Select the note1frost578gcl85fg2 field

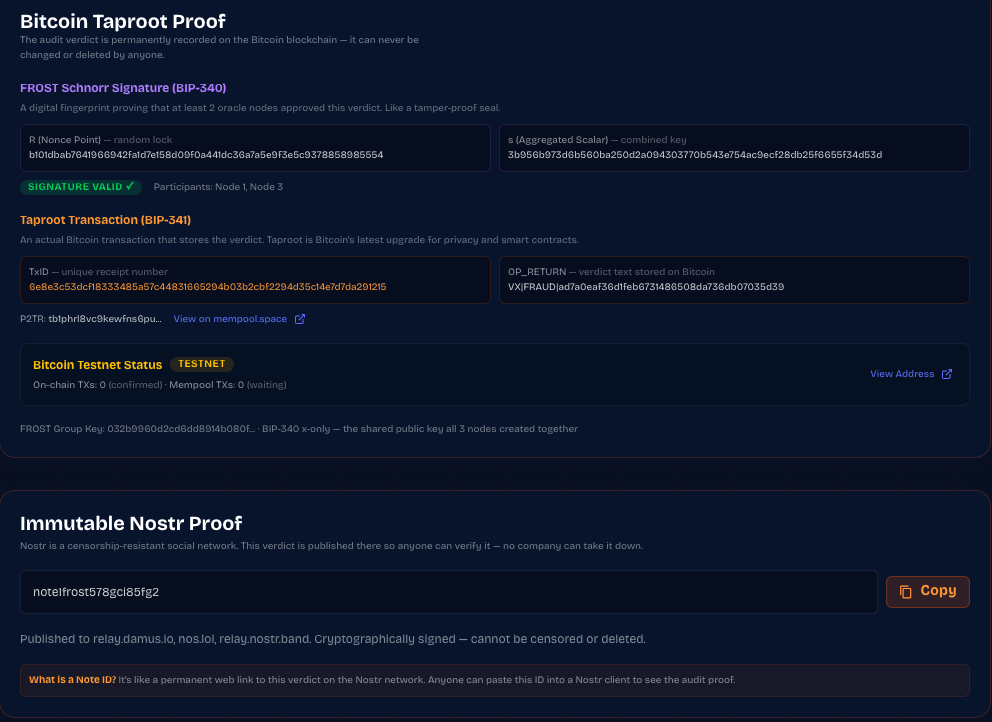tap(449, 592)
